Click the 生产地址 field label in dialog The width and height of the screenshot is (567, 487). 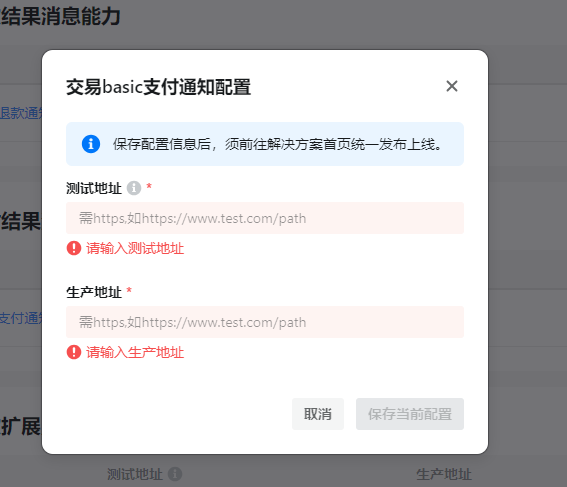[94, 292]
